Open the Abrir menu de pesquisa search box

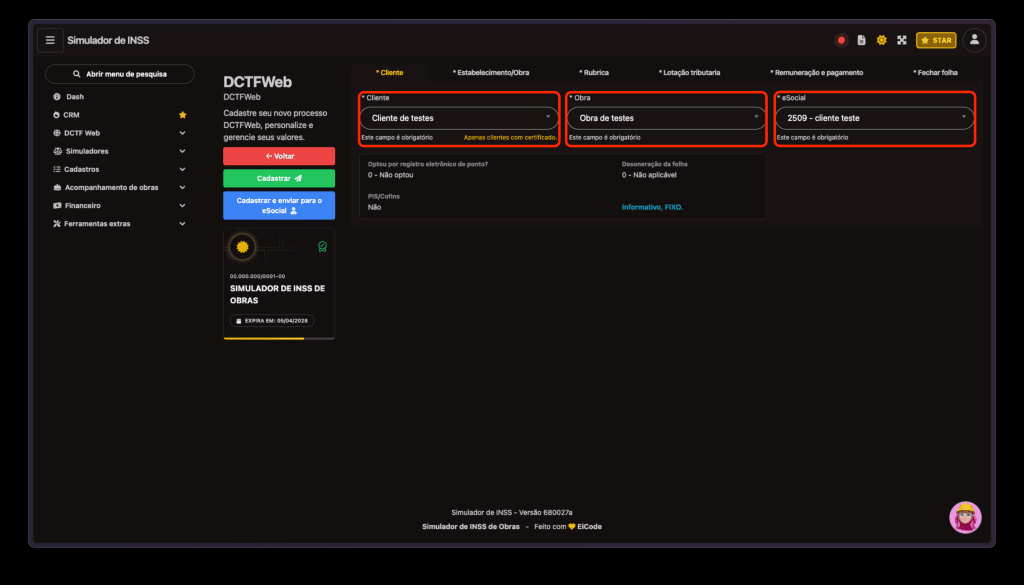(x=120, y=74)
